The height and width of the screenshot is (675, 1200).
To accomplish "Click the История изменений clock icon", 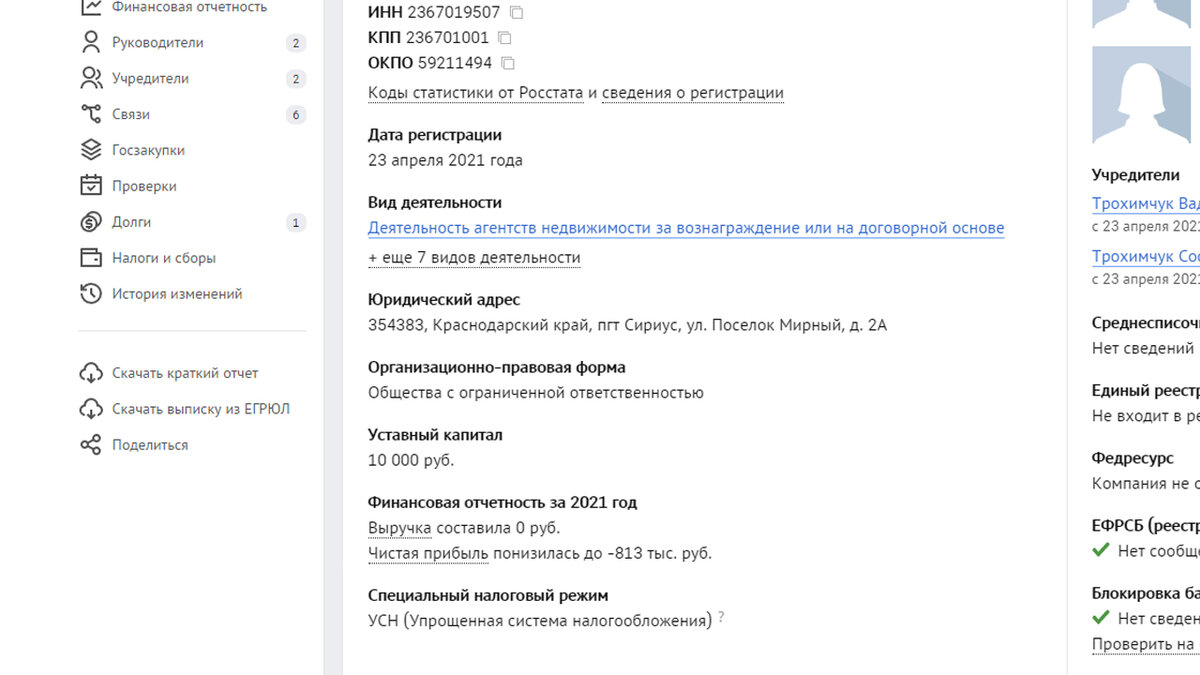I will [x=91, y=294].
